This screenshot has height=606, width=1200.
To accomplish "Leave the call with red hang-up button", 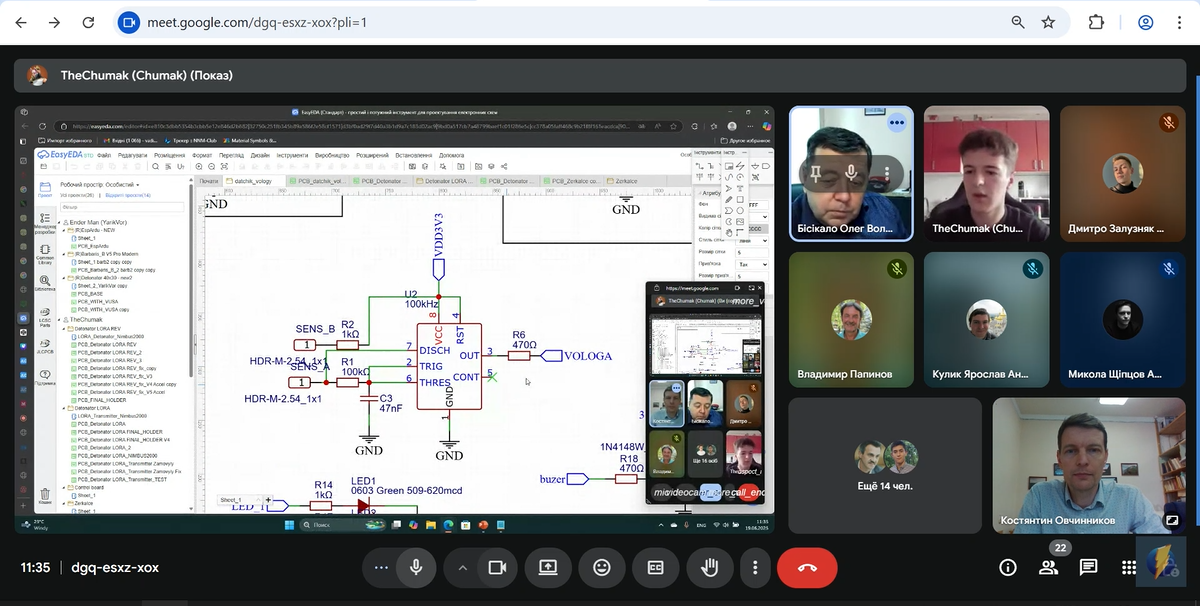I will (807, 567).
